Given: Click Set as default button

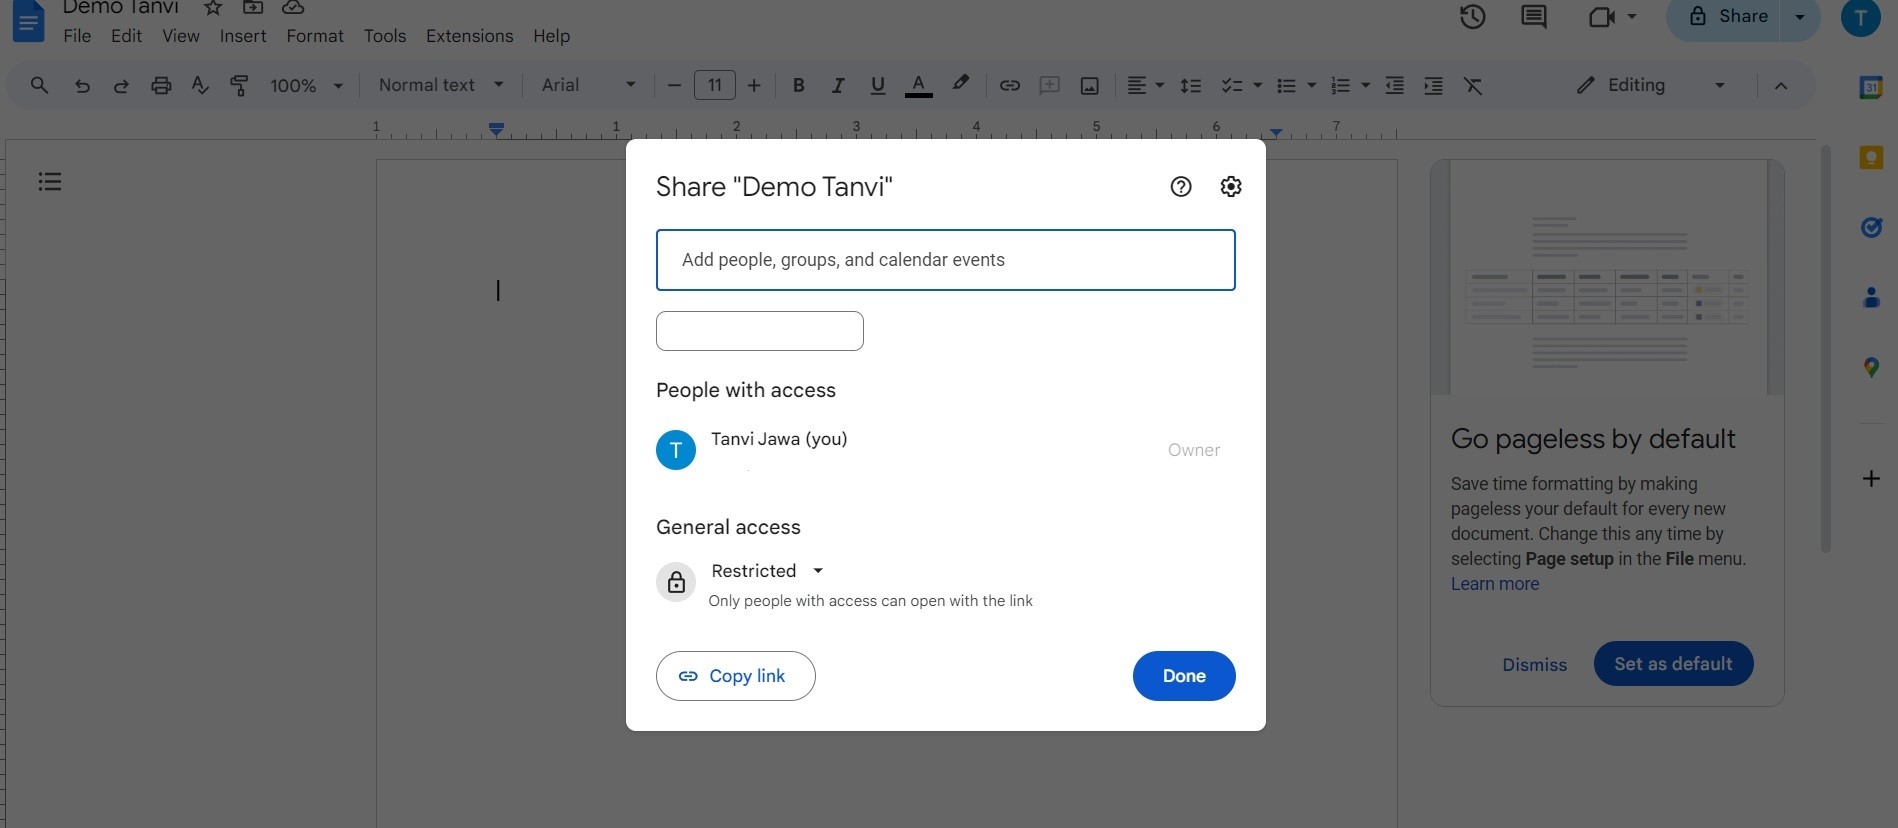Looking at the screenshot, I should tap(1673, 664).
